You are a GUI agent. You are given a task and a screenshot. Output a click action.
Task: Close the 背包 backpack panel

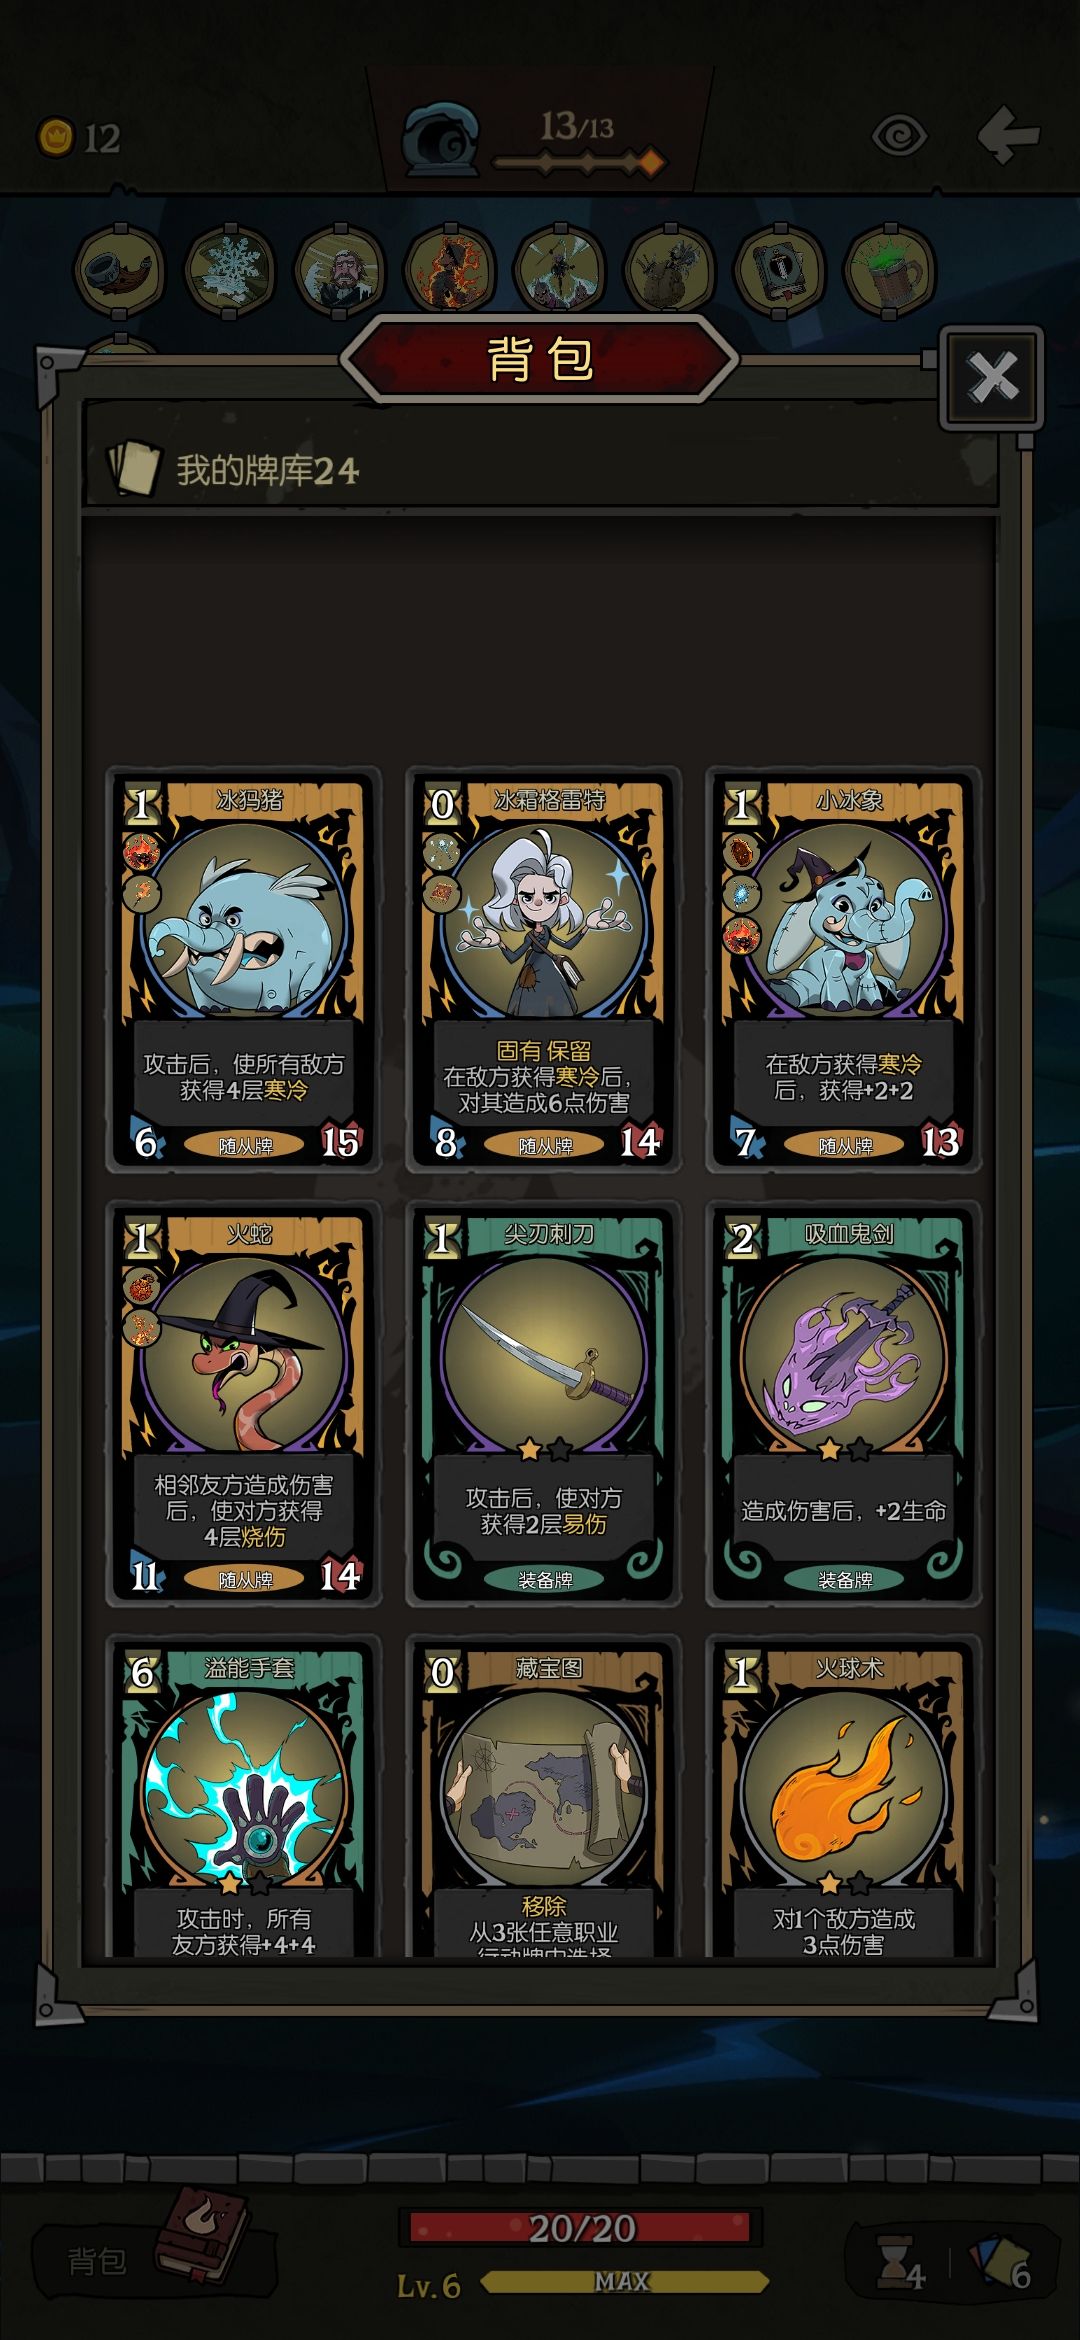(x=992, y=378)
